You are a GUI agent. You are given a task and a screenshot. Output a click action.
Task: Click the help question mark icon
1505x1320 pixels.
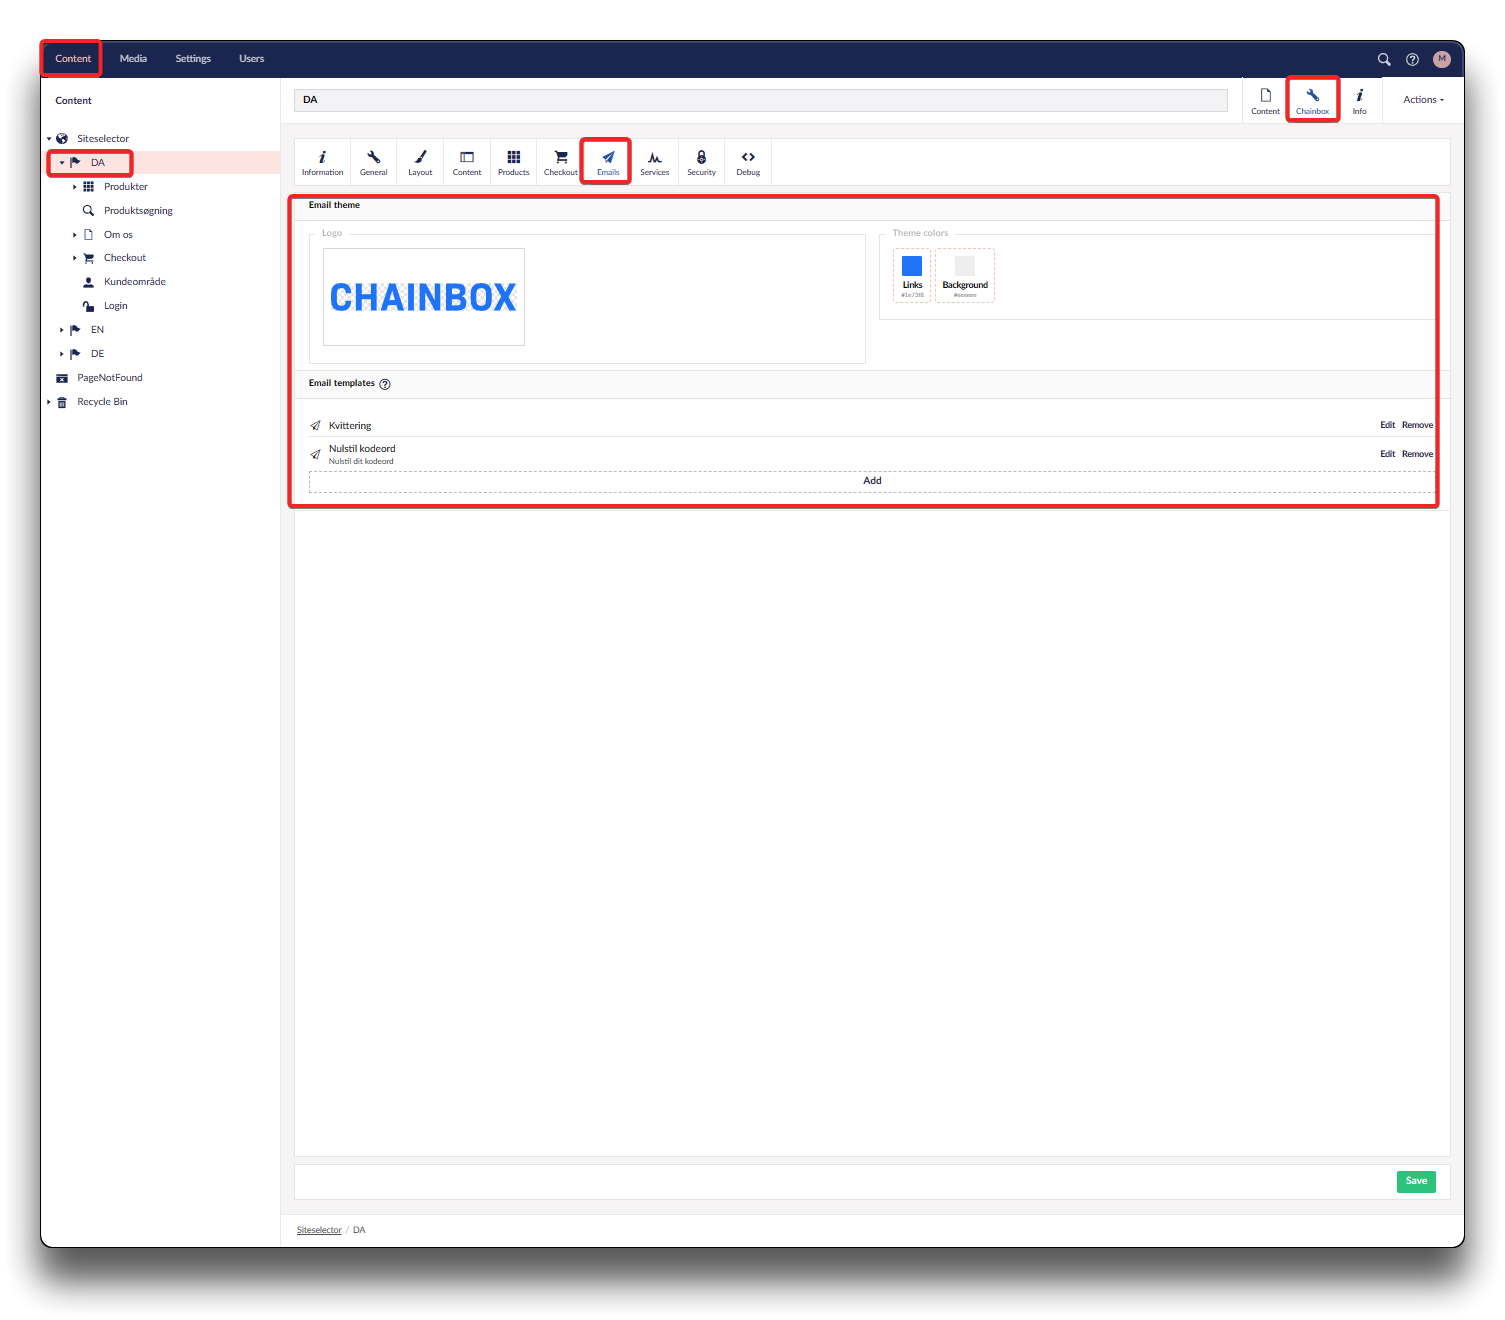tap(1412, 59)
